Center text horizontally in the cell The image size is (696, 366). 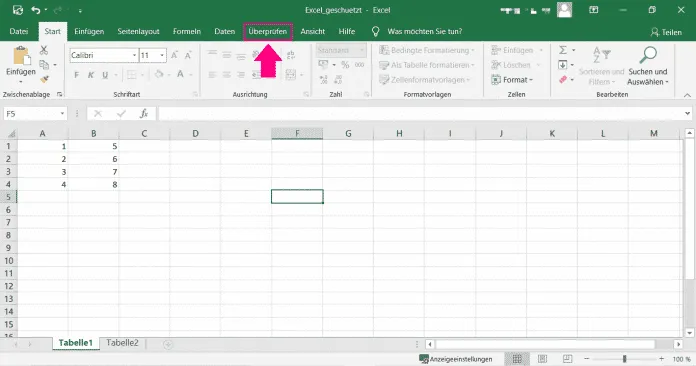(227, 75)
